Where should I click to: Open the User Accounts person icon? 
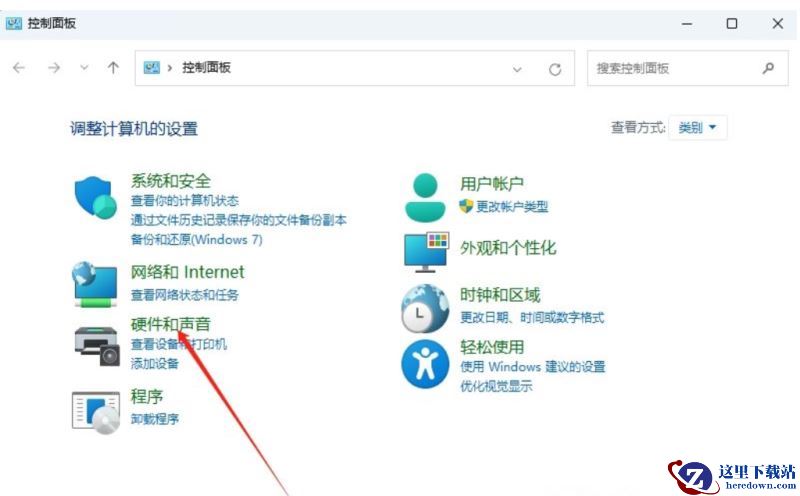[x=425, y=197]
